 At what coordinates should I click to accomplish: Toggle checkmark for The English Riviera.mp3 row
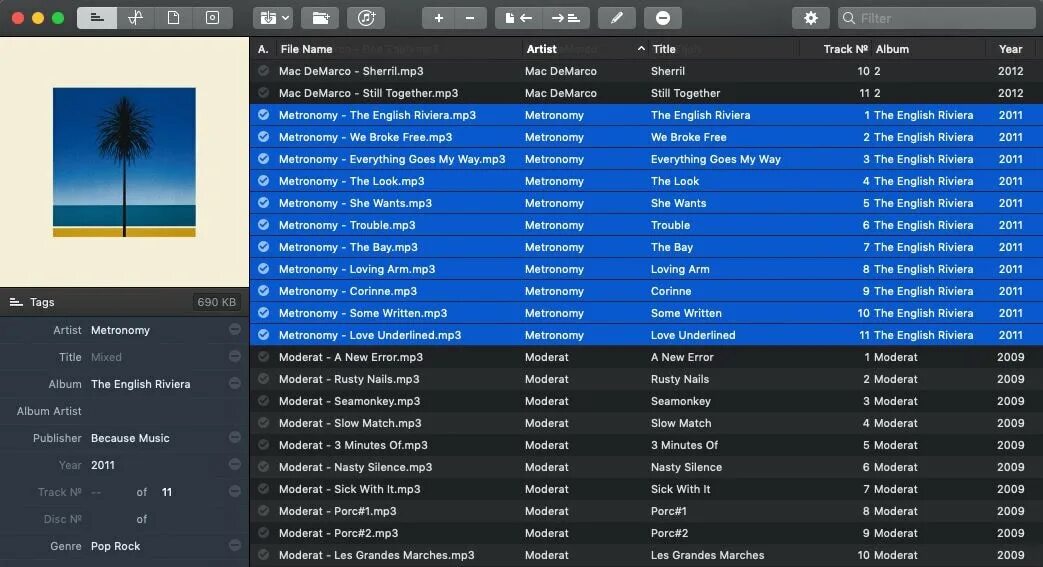coord(263,114)
